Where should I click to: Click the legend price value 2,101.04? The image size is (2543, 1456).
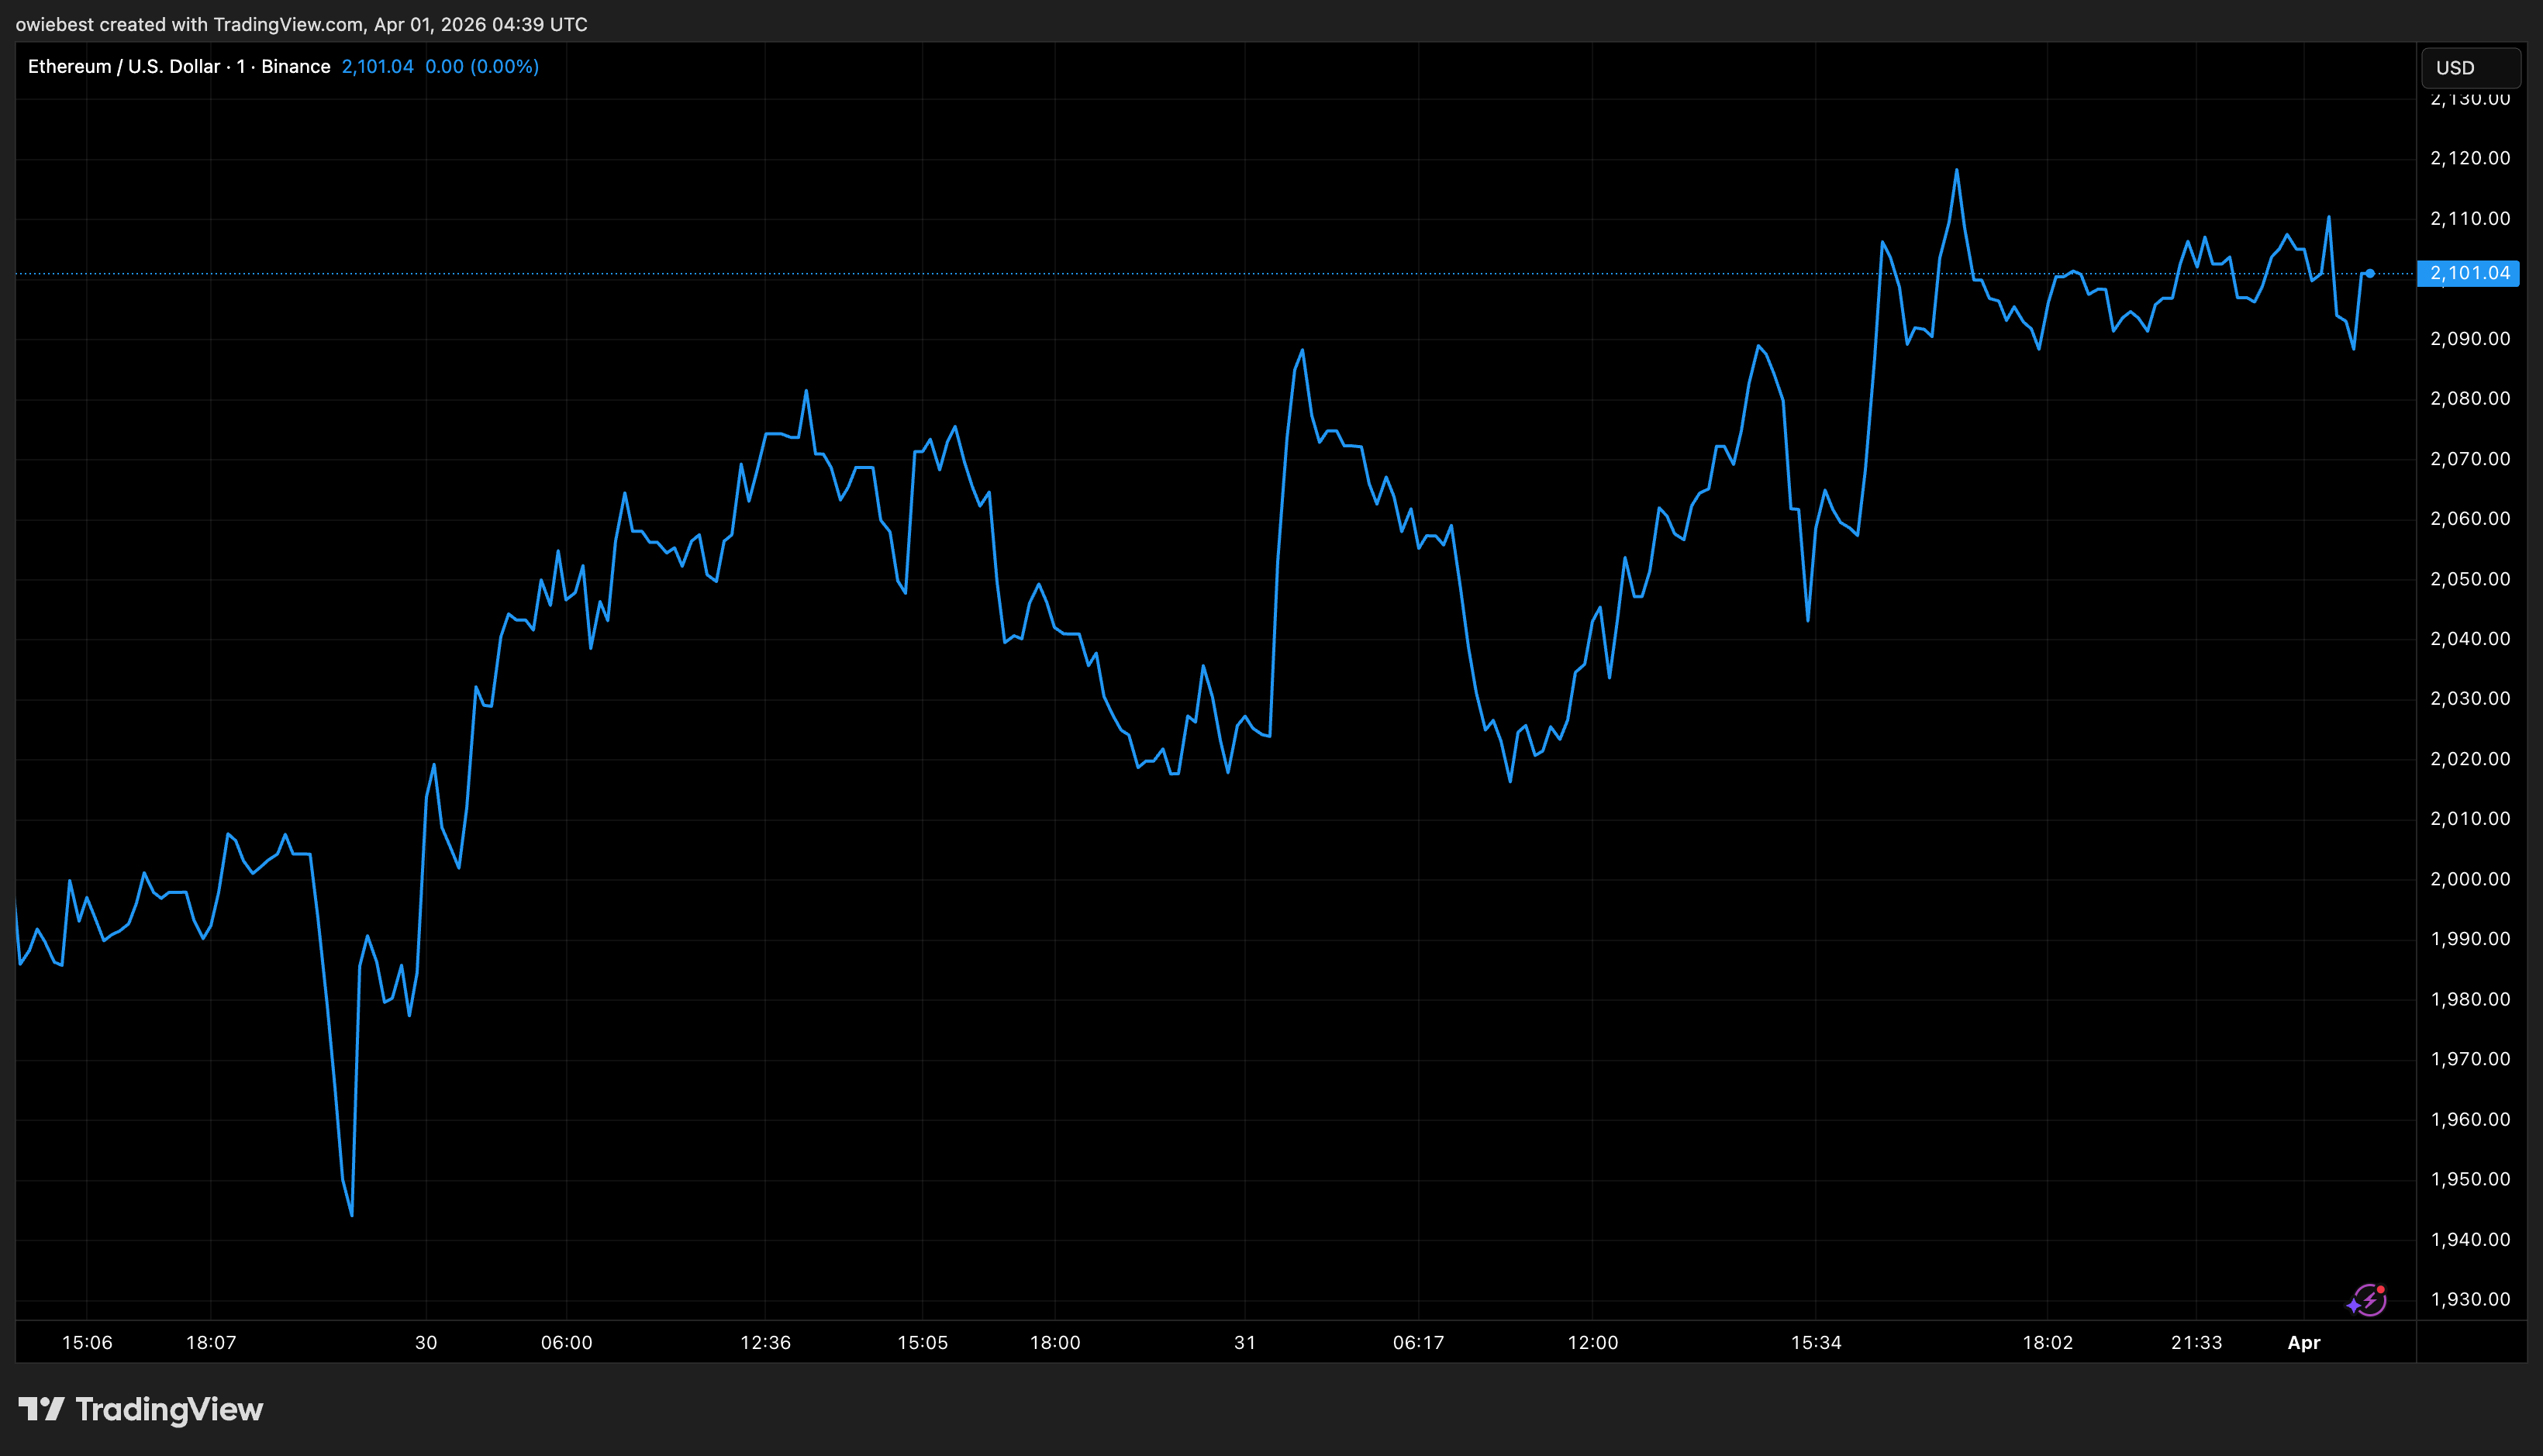click(377, 67)
